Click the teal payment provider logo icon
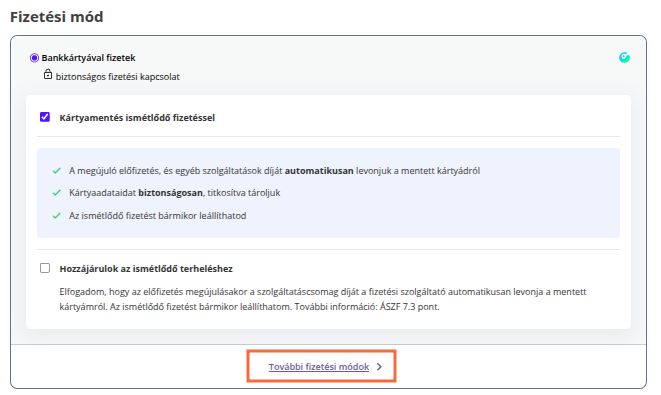Viewport: 661px width, 395px height. [x=624, y=57]
